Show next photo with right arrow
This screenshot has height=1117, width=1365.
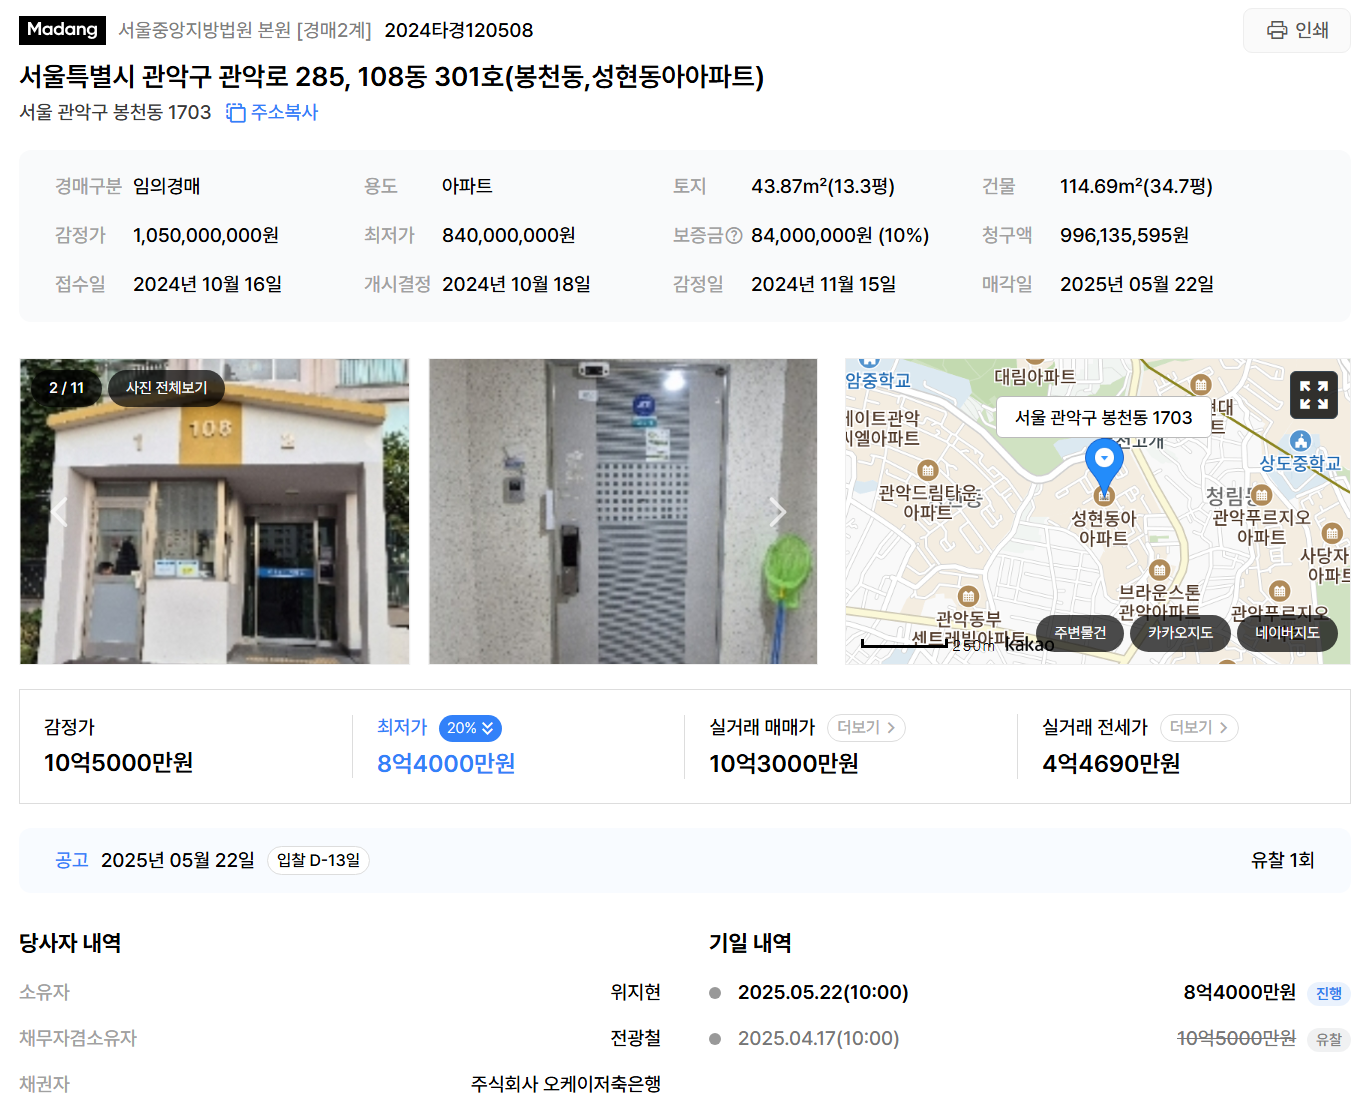point(777,512)
